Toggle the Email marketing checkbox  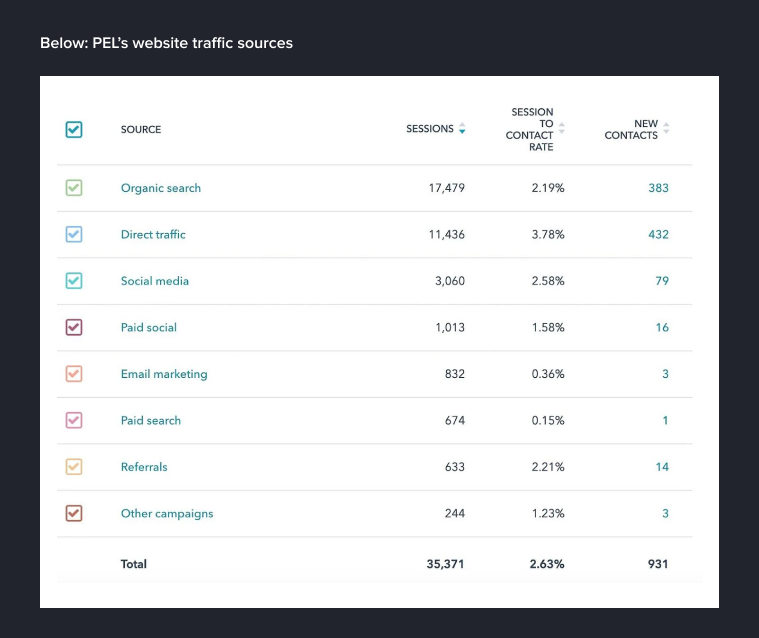(74, 374)
